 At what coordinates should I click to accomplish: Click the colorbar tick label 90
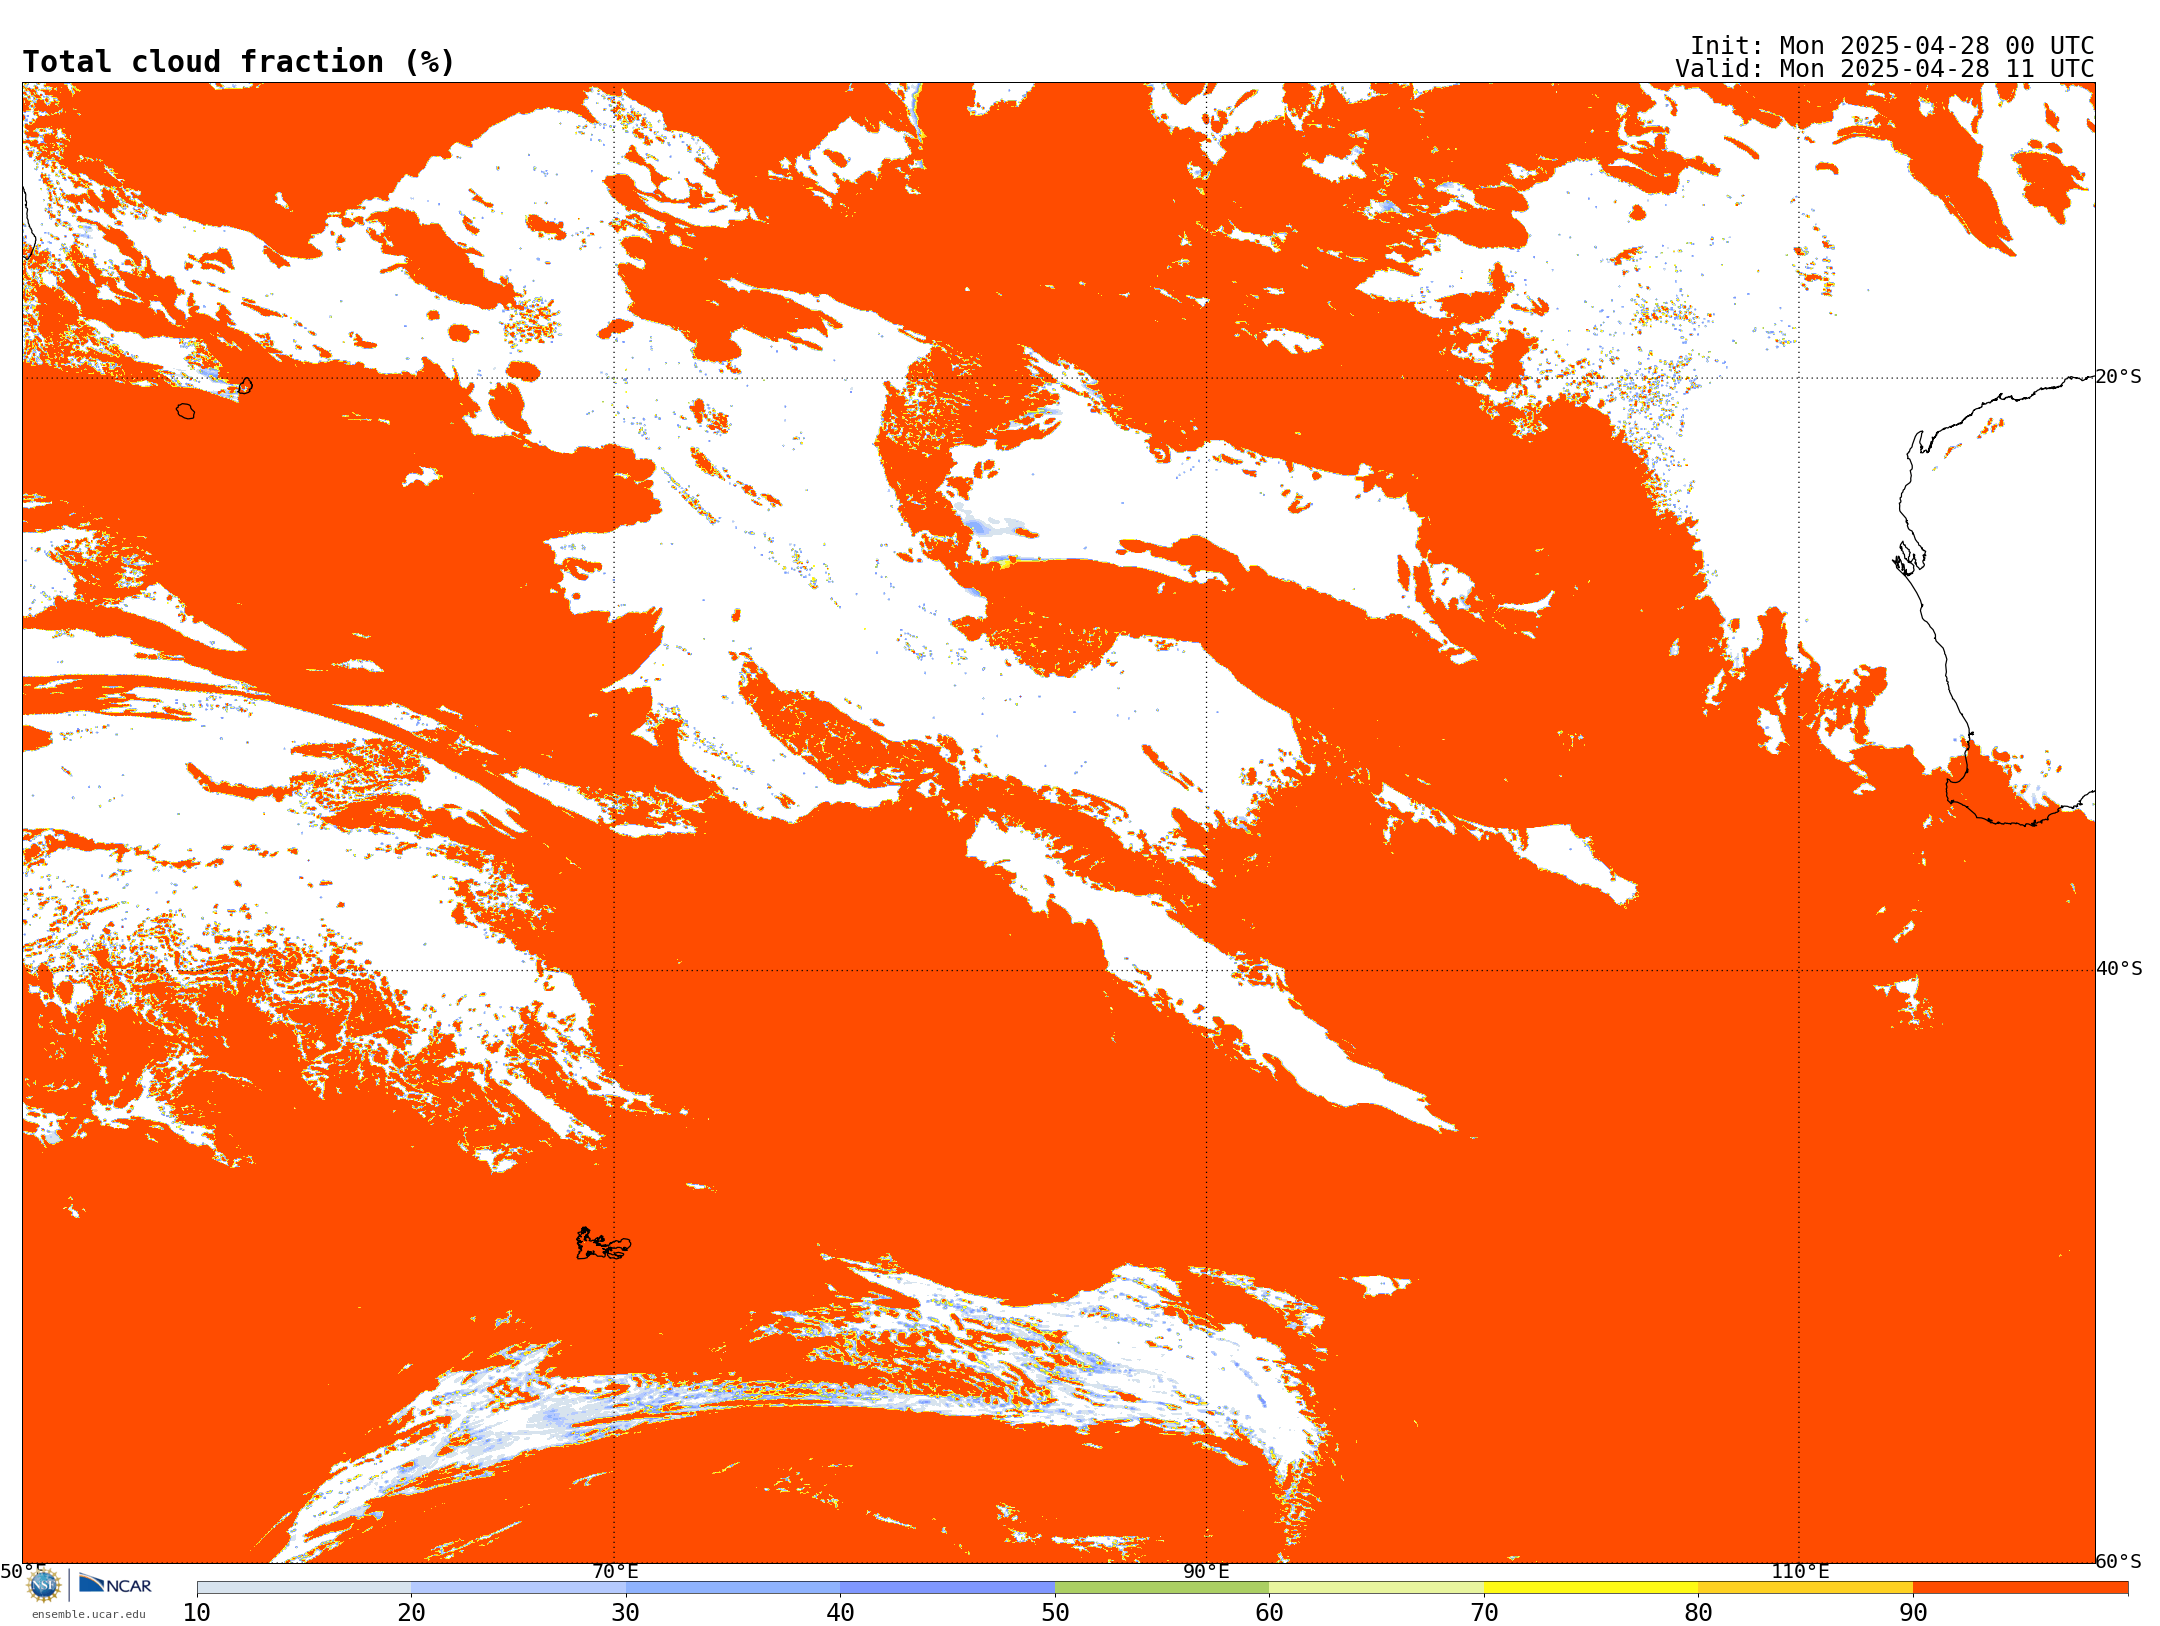click(x=1913, y=1613)
